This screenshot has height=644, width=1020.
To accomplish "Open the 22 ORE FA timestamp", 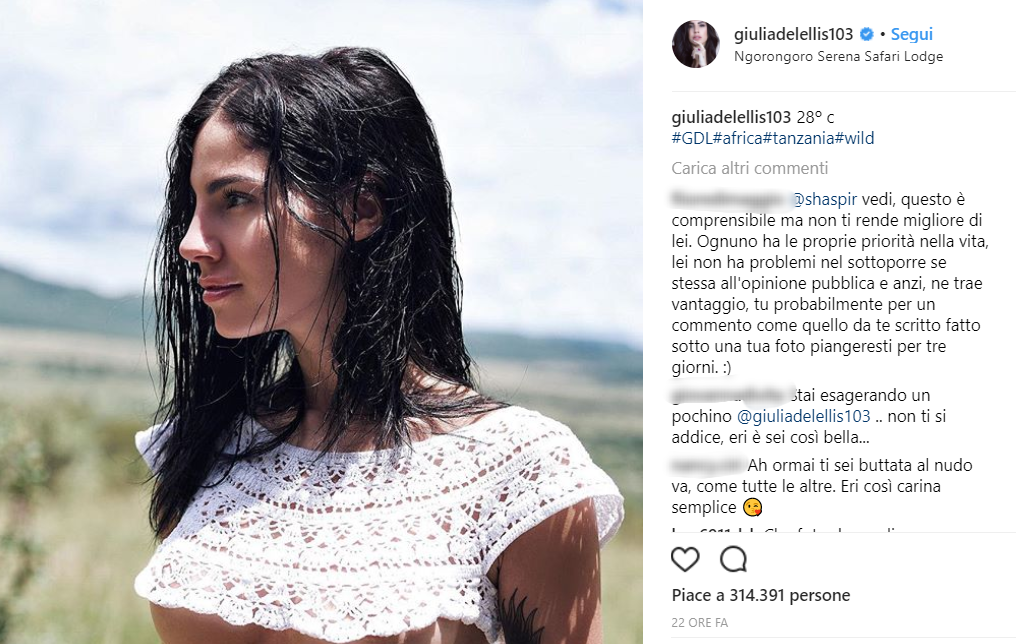I will coord(699,623).
